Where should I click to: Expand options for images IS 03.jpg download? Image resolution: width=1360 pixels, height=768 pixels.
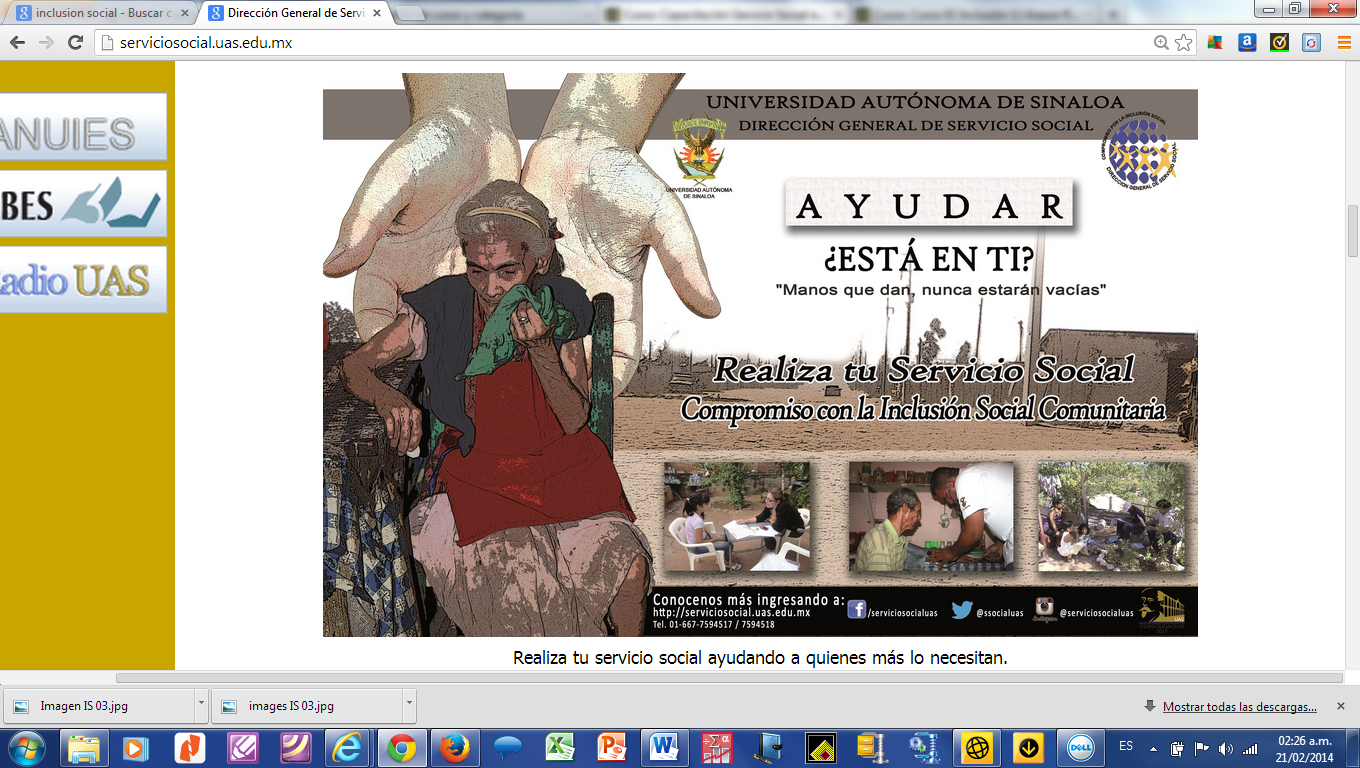tap(409, 706)
